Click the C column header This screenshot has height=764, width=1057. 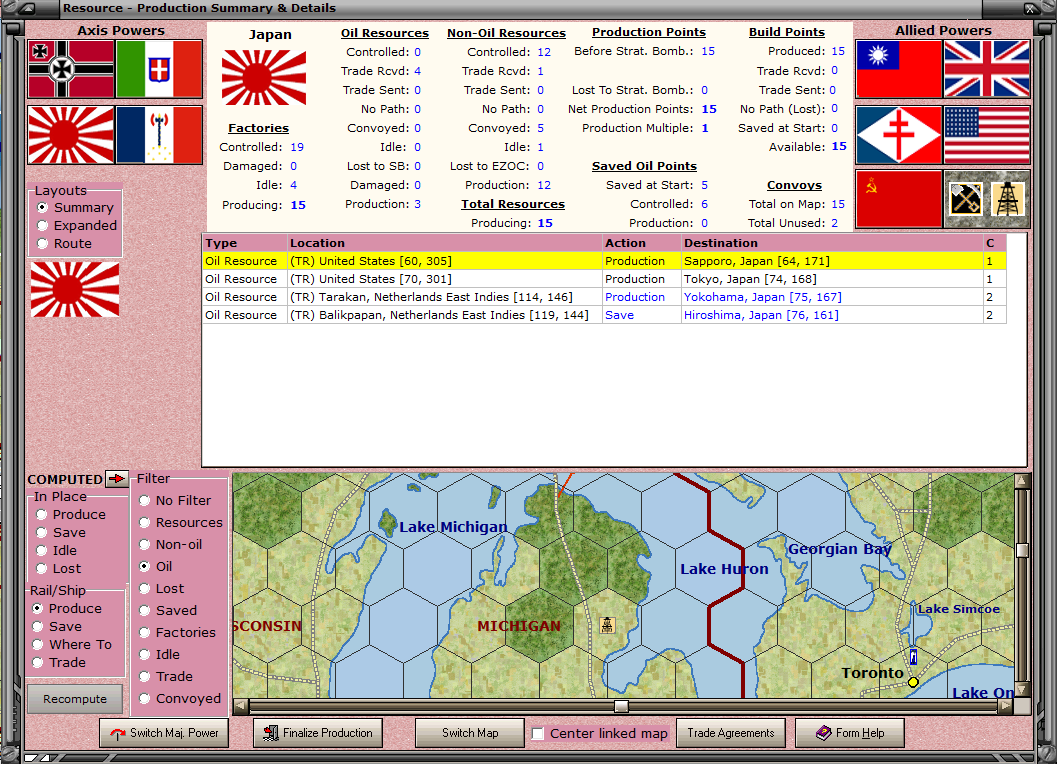994,243
